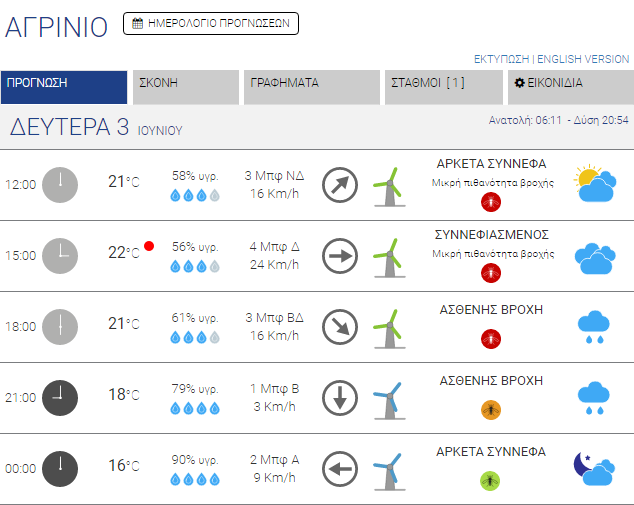Click the 00:00 moon and cloud icon
This screenshot has width=634, height=505.
coord(593,468)
